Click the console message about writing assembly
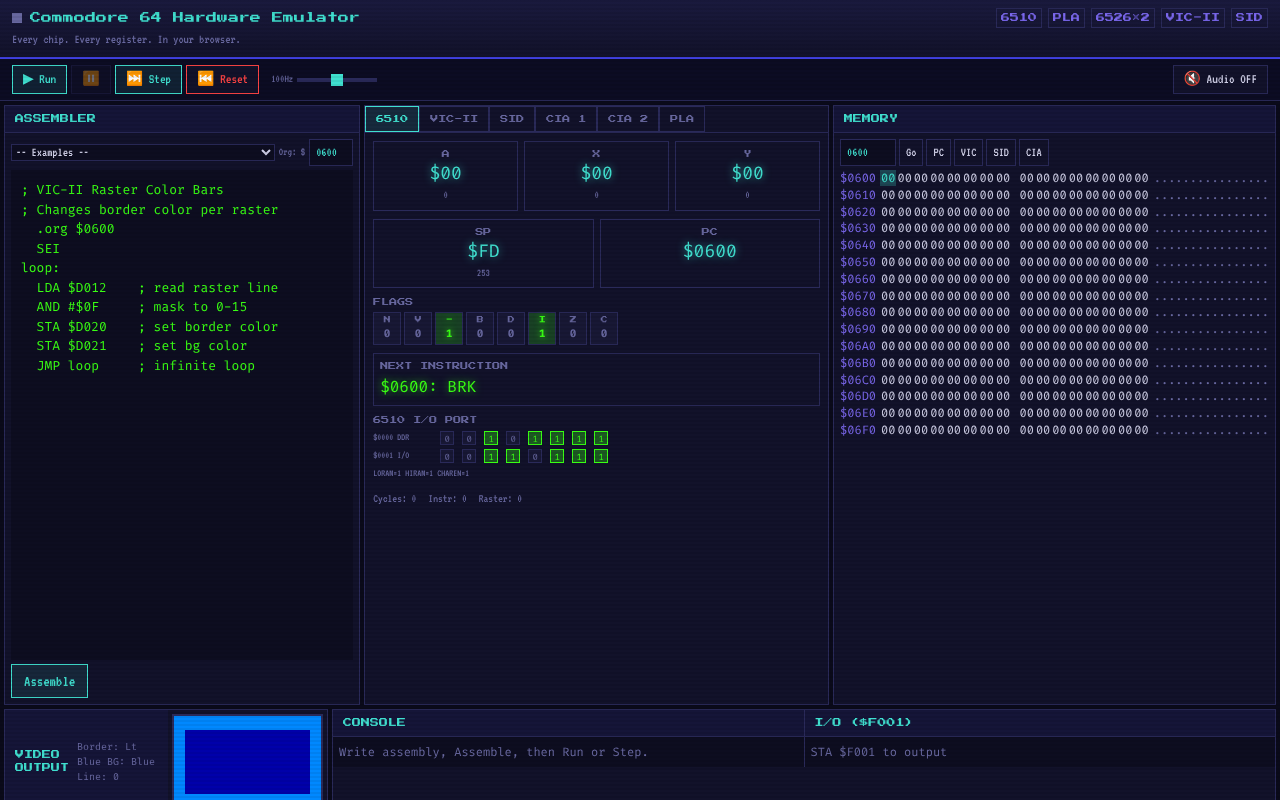 click(494, 752)
